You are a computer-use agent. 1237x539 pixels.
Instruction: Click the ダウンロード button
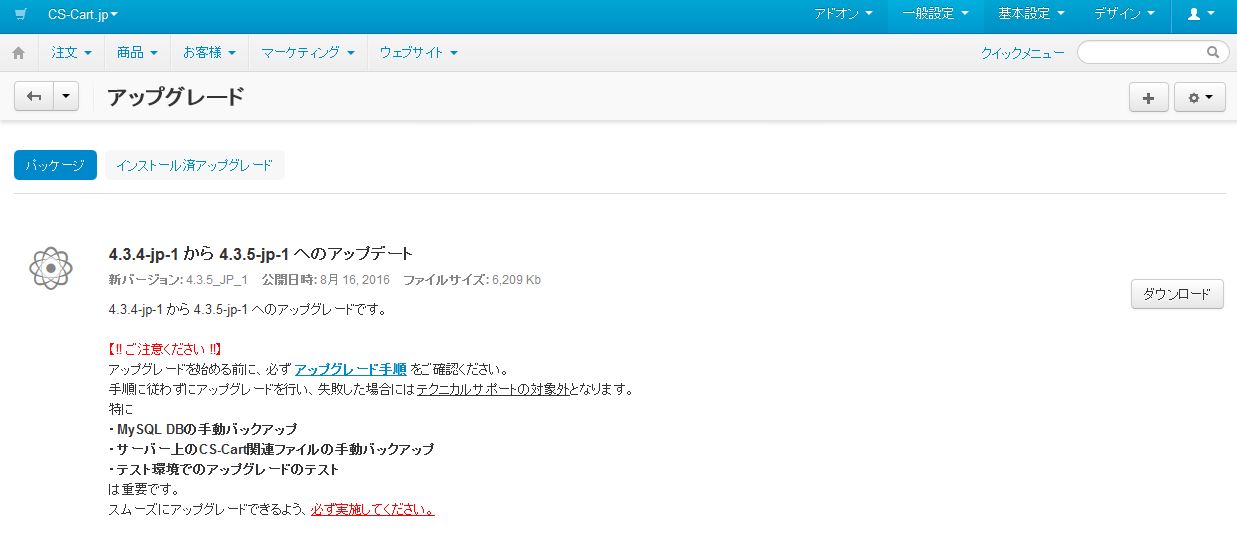coord(1176,294)
